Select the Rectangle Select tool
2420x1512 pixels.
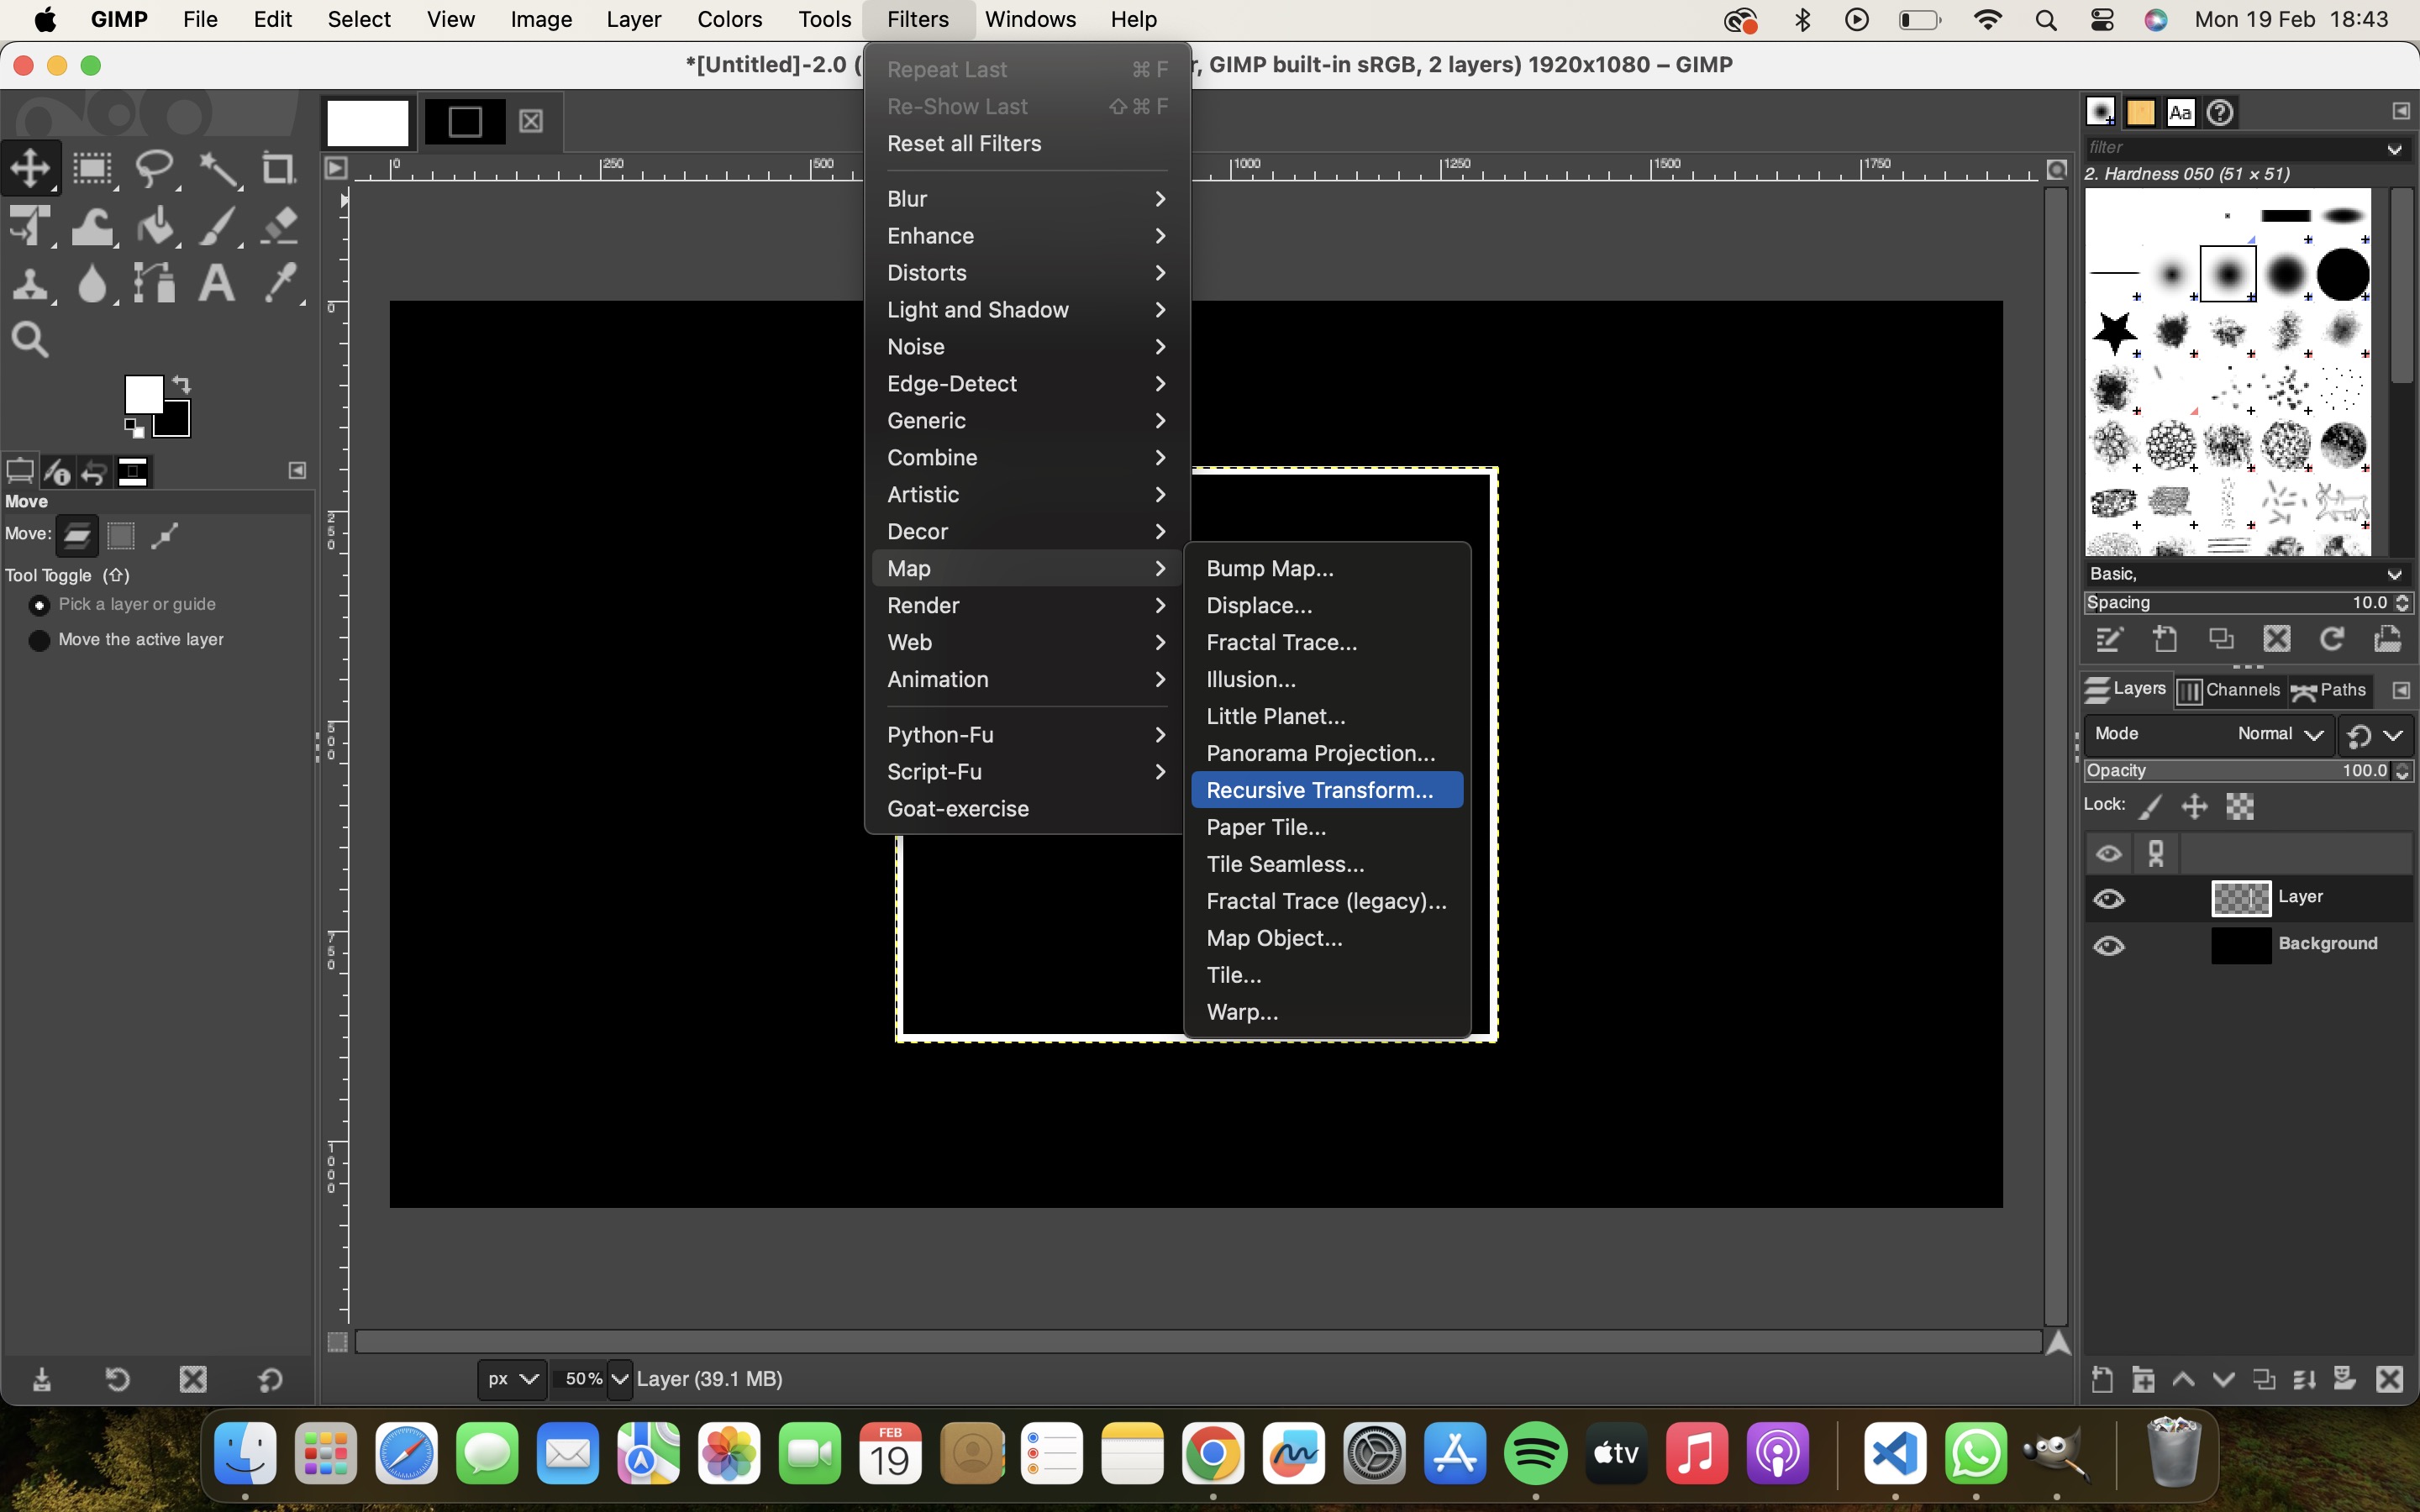(93, 168)
